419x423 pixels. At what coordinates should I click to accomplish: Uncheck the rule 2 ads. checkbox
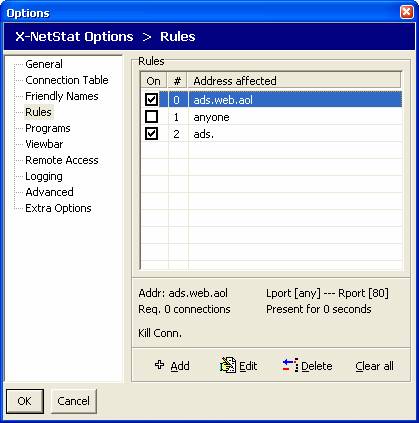pyautogui.click(x=152, y=134)
